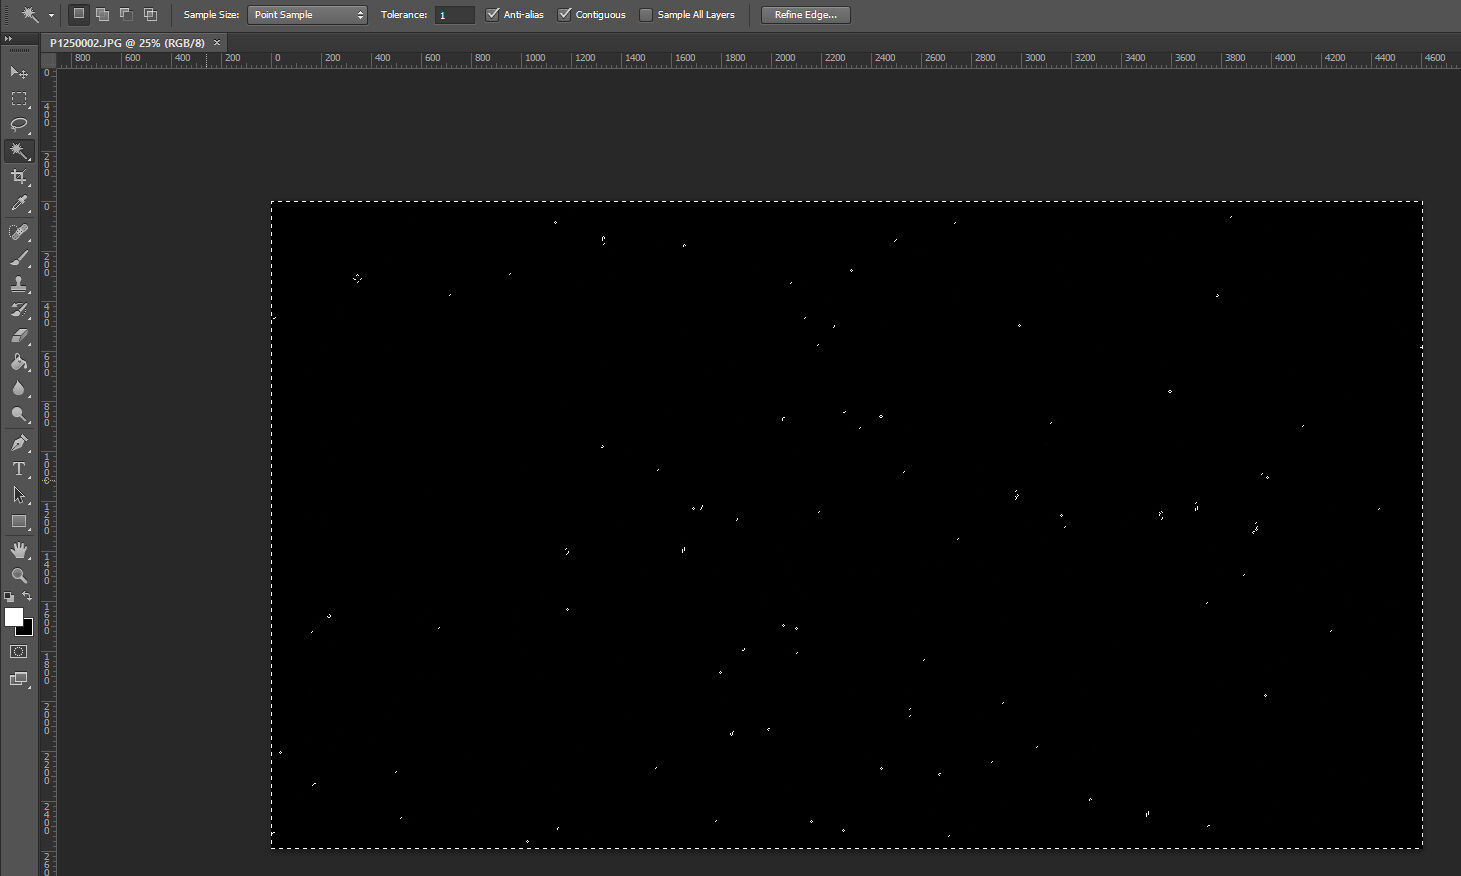
Task: Select the Crop tool
Action: coord(19,177)
